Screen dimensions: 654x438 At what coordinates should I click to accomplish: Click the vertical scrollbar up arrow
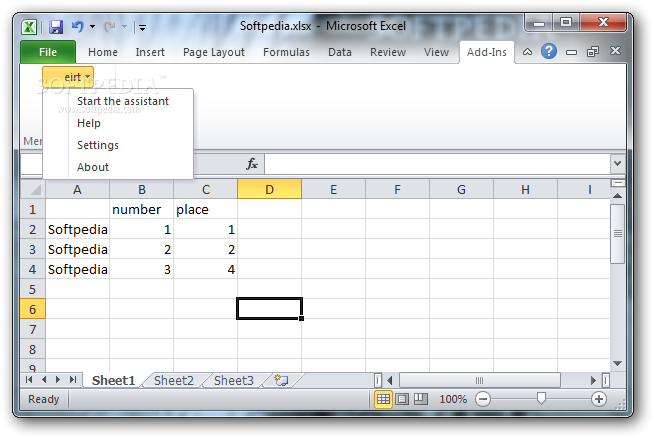point(618,196)
